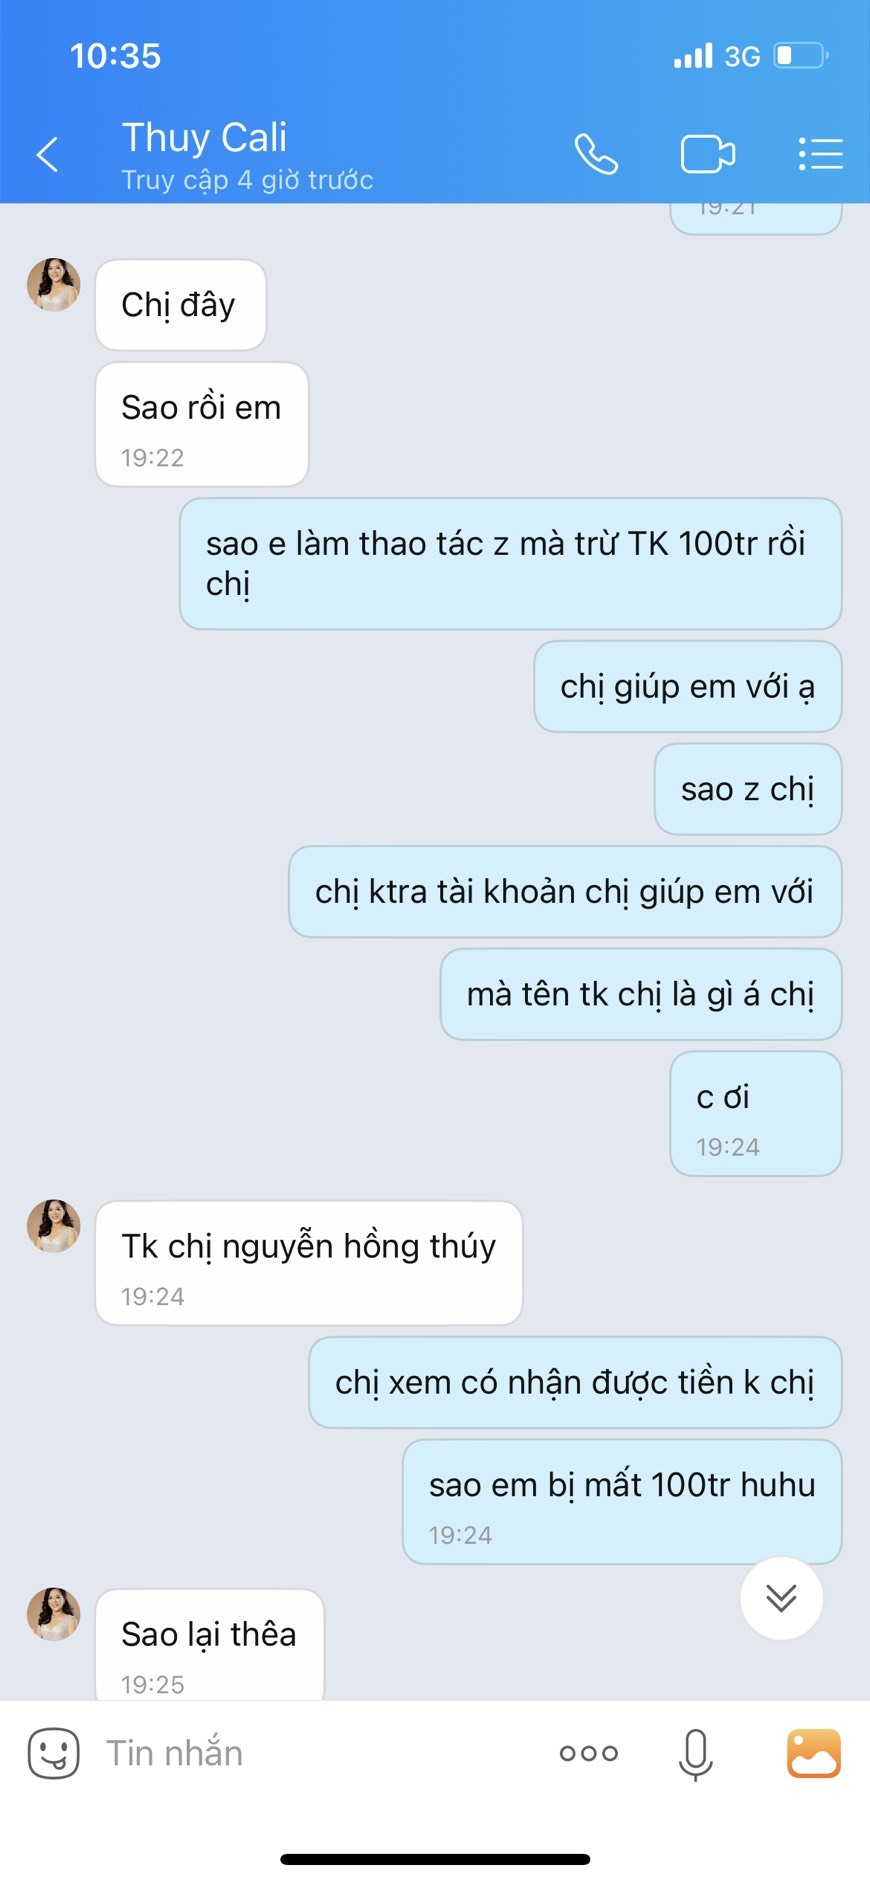Tap the microphone voice message icon

point(695,1754)
